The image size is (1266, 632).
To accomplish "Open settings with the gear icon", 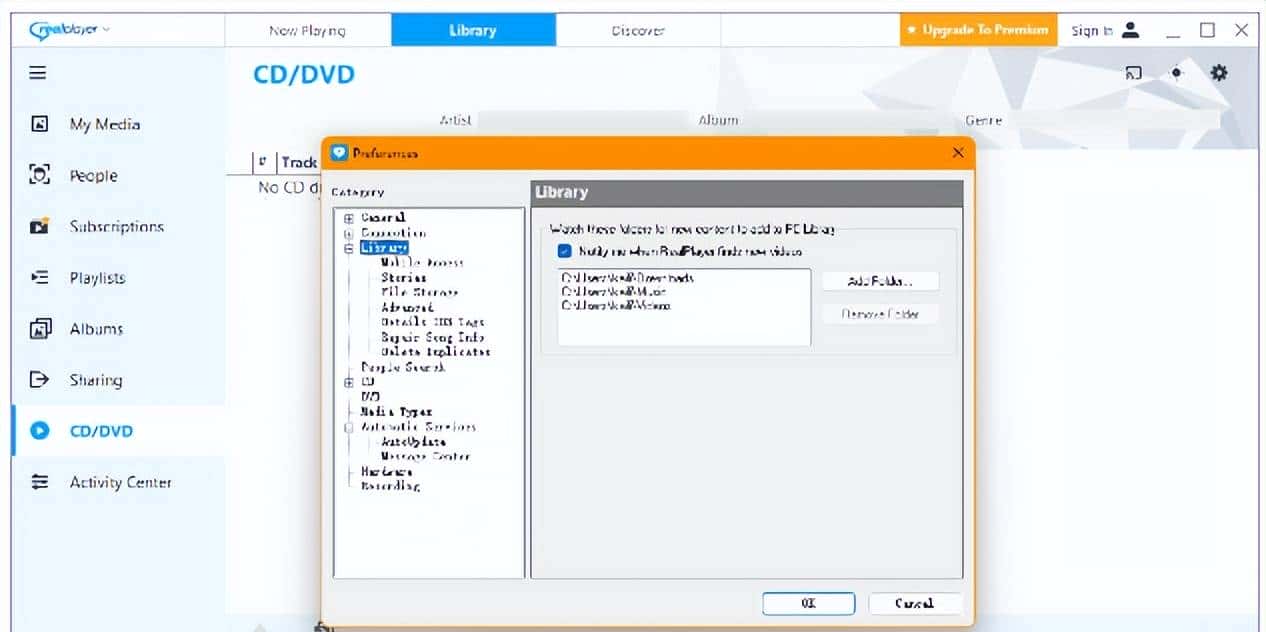I will (x=1219, y=73).
